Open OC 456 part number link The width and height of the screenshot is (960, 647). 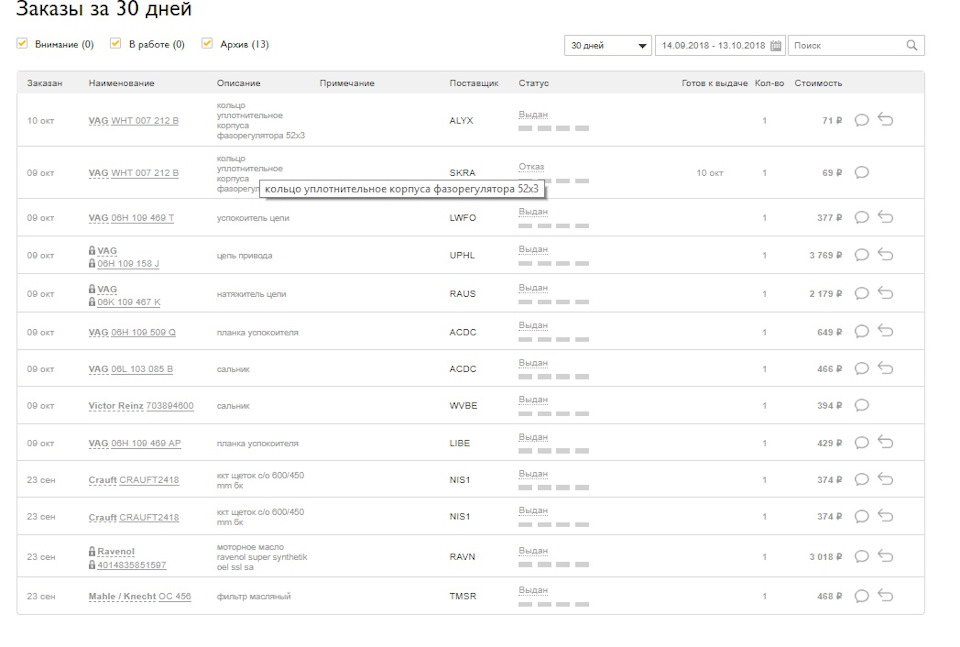(x=174, y=596)
